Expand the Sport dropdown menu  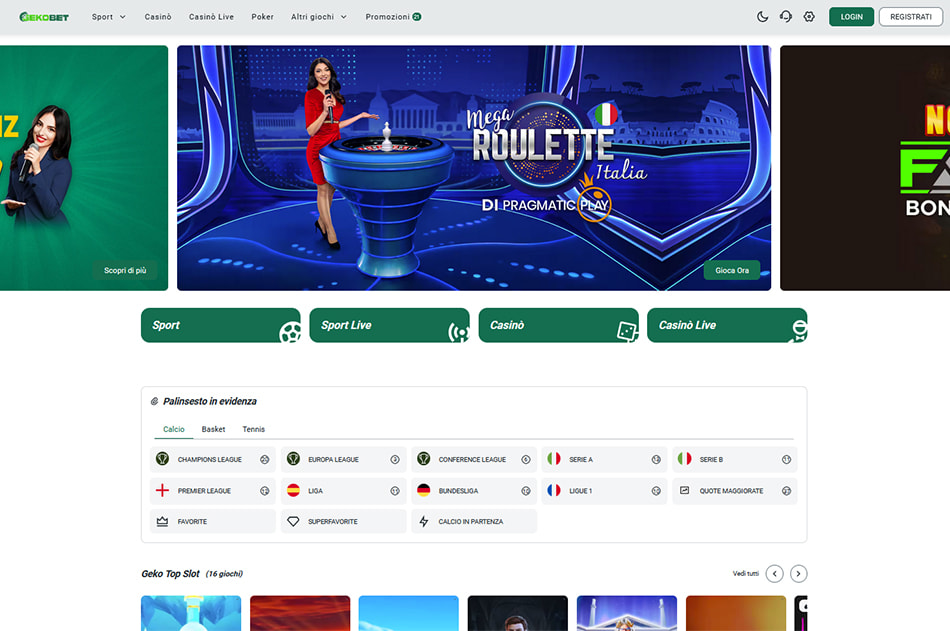[108, 17]
